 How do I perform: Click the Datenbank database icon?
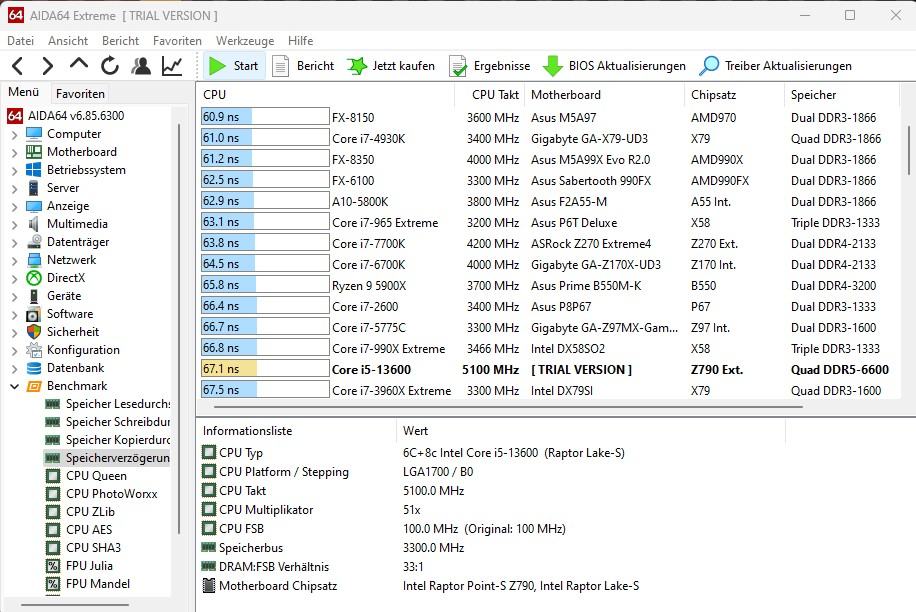[34, 368]
